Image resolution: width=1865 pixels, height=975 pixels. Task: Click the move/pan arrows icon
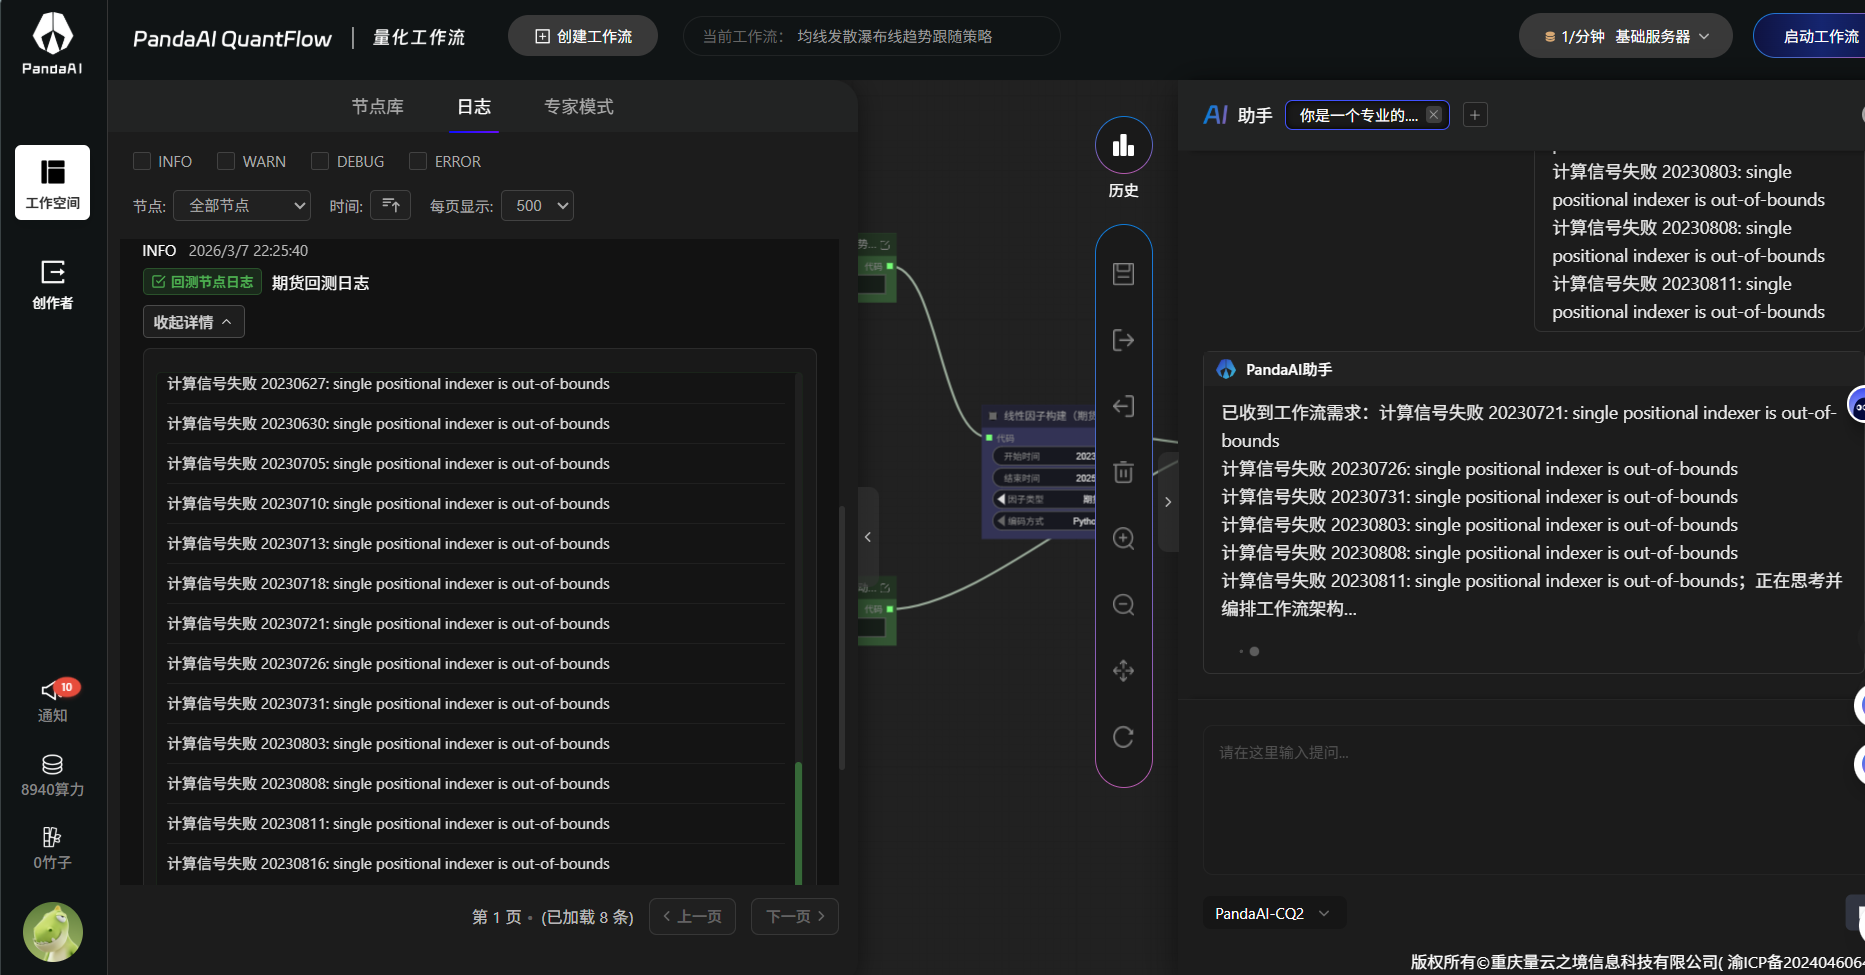1123,670
